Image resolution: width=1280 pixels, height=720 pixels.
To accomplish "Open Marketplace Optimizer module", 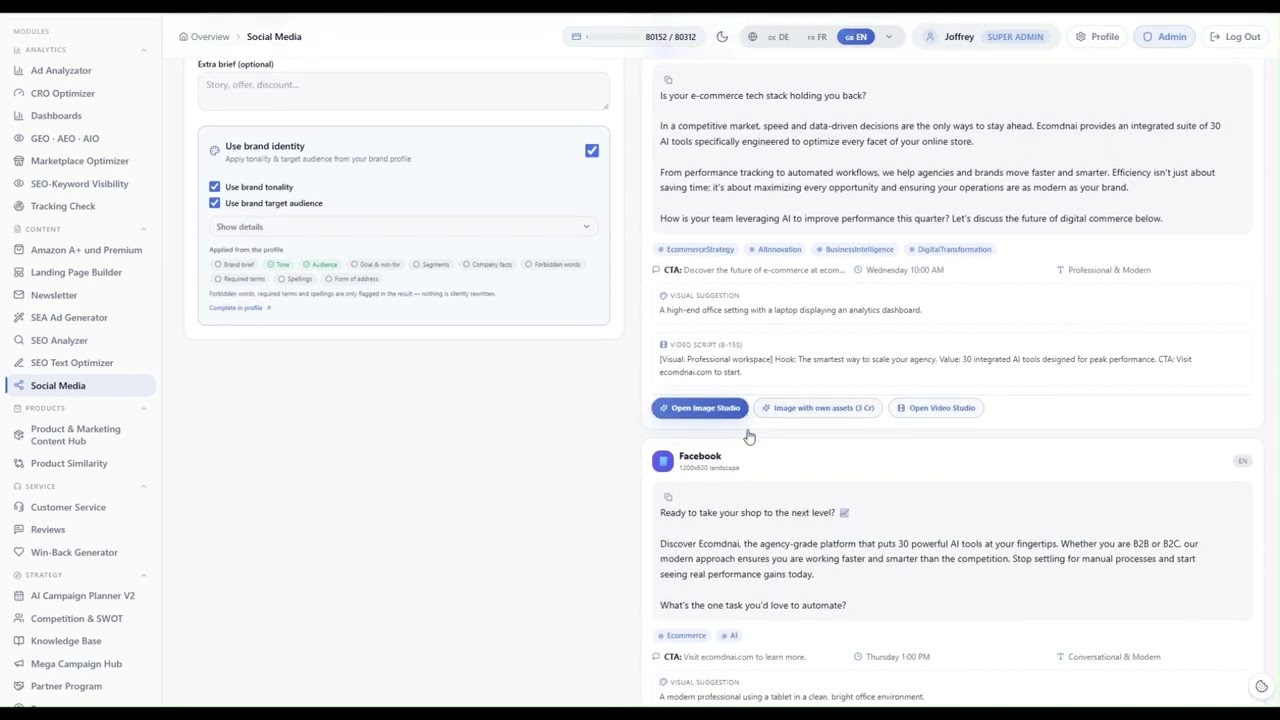I will click(x=79, y=161).
